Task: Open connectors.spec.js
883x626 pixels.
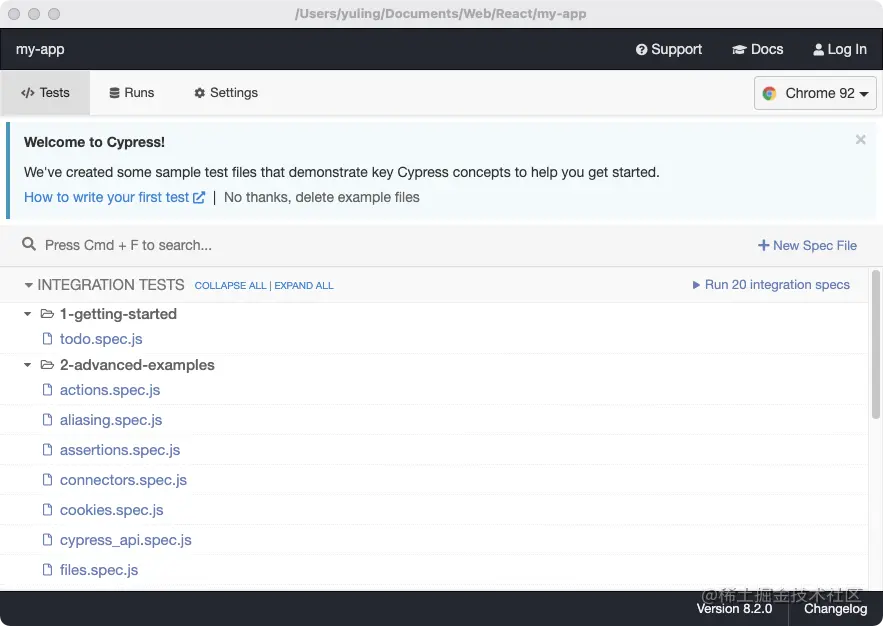Action: pos(123,480)
